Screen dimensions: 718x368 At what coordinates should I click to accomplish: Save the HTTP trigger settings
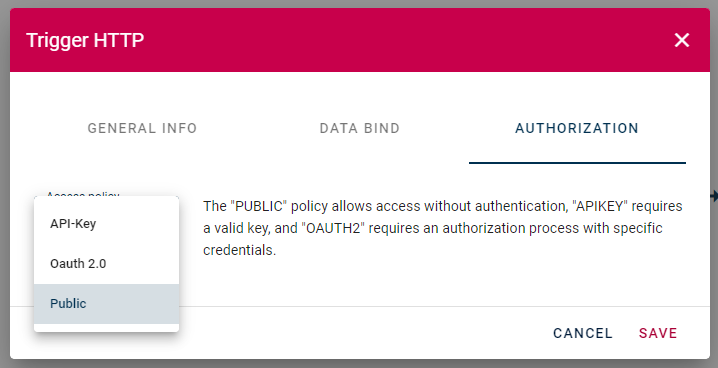658,333
